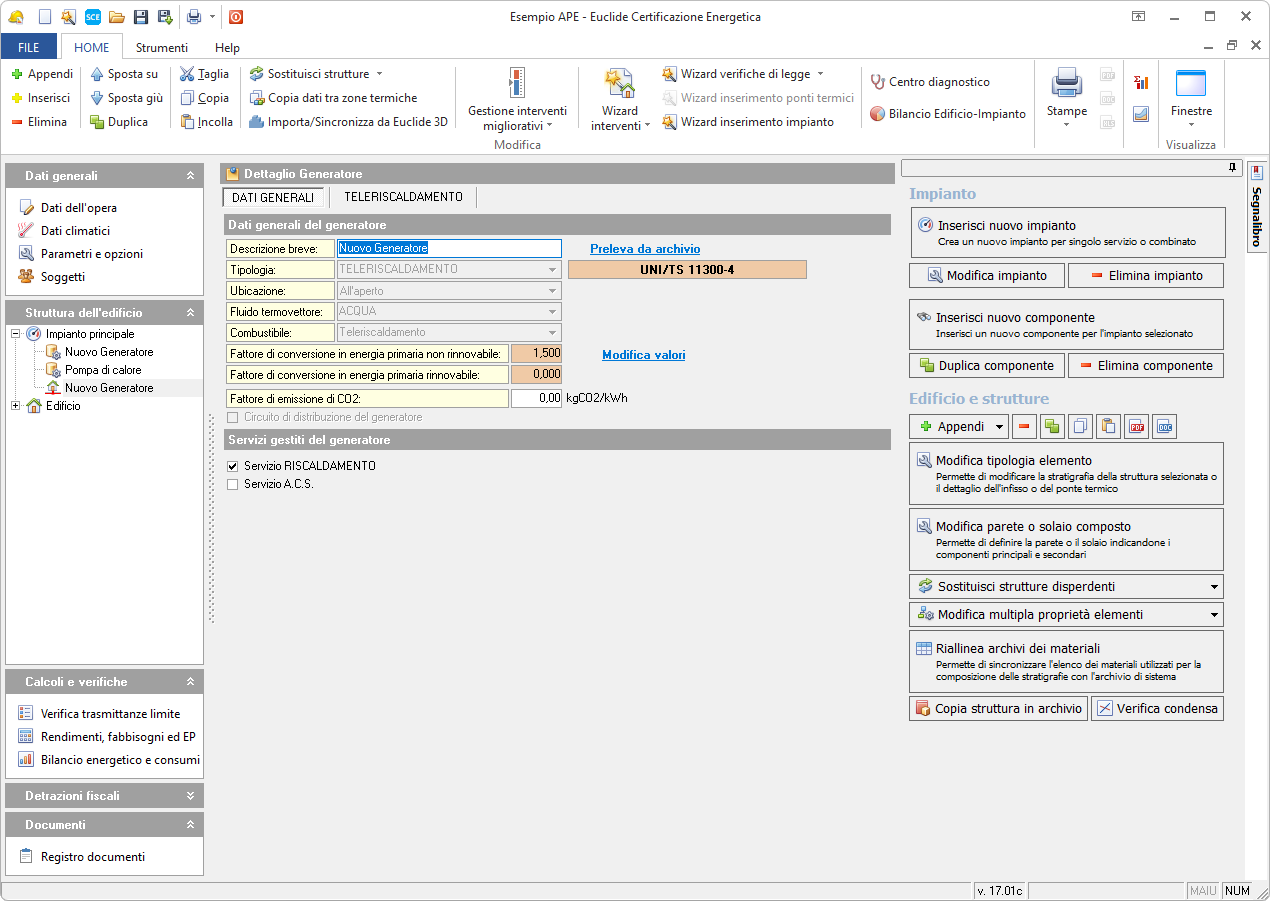Open the Strumenti ribbon tab
This screenshot has height=901, width=1270.
[161, 47]
